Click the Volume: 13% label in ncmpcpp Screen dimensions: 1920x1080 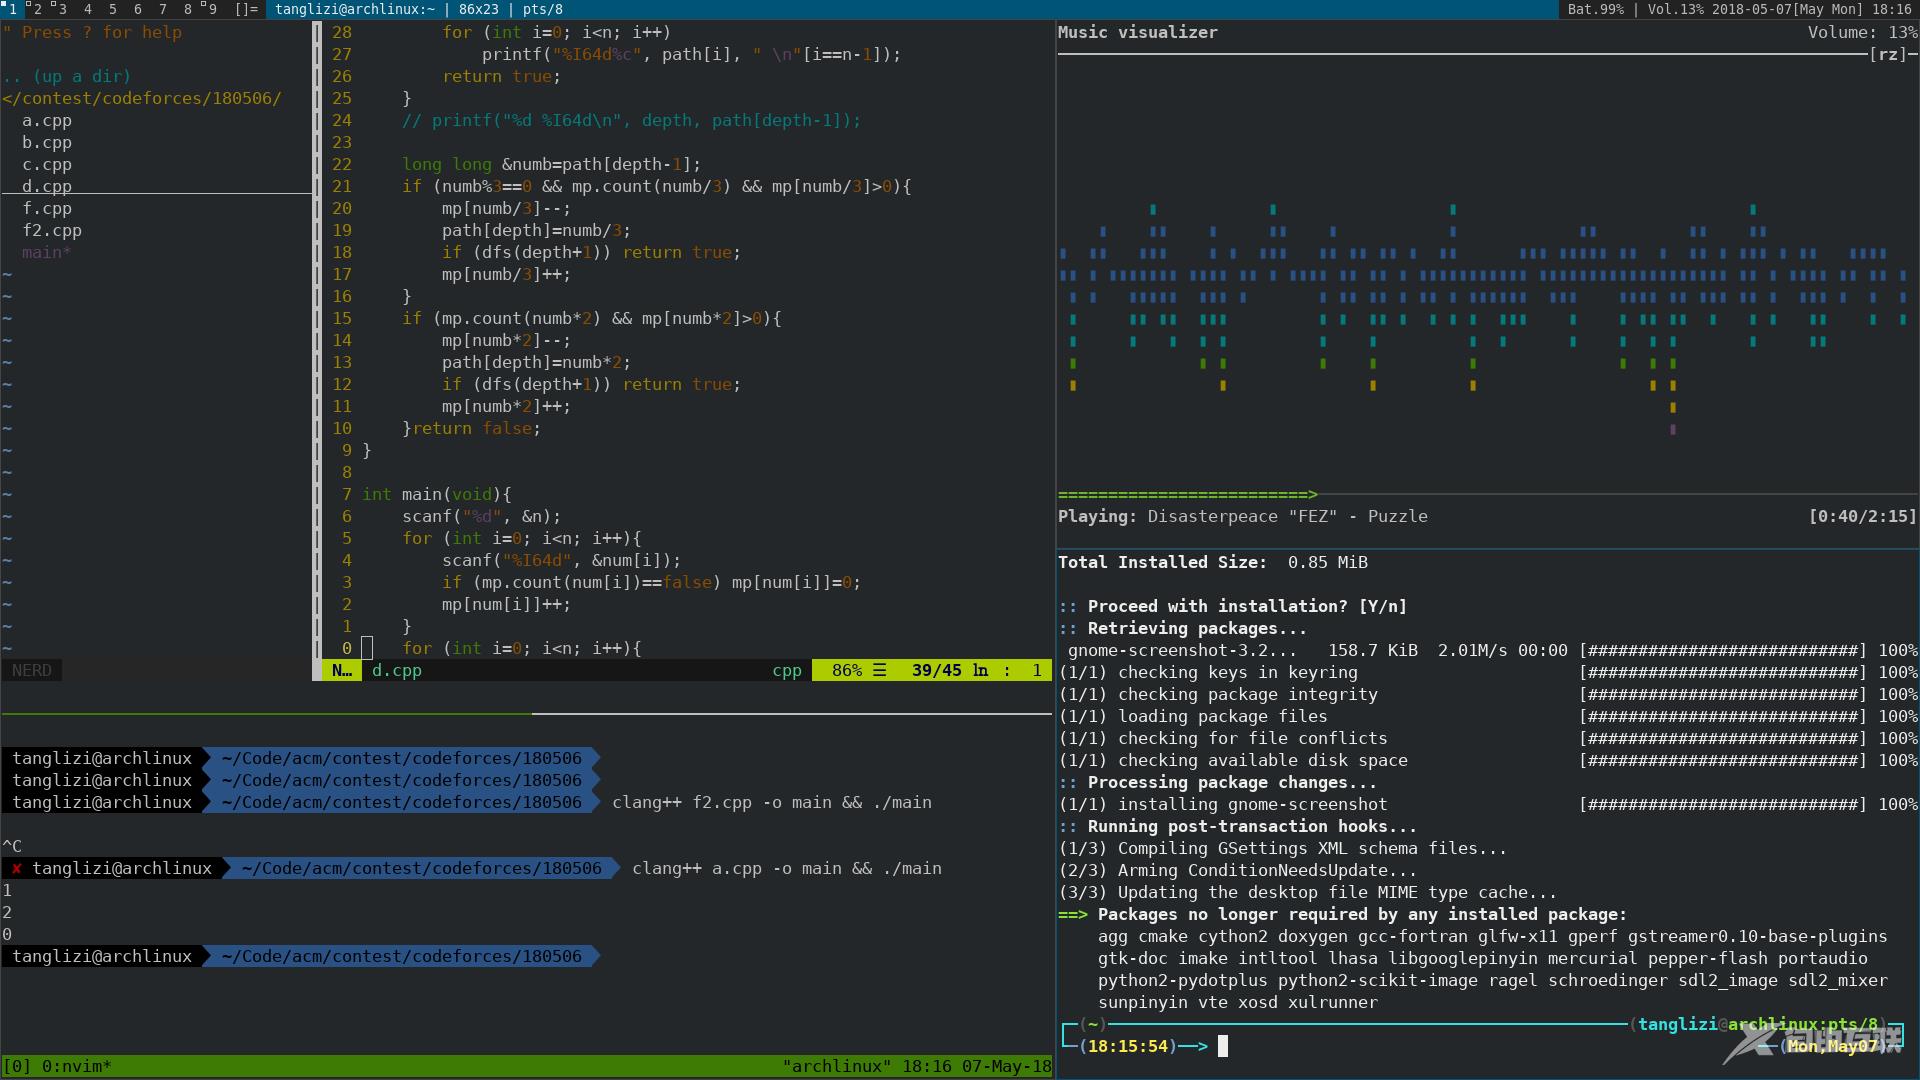pyautogui.click(x=1862, y=32)
